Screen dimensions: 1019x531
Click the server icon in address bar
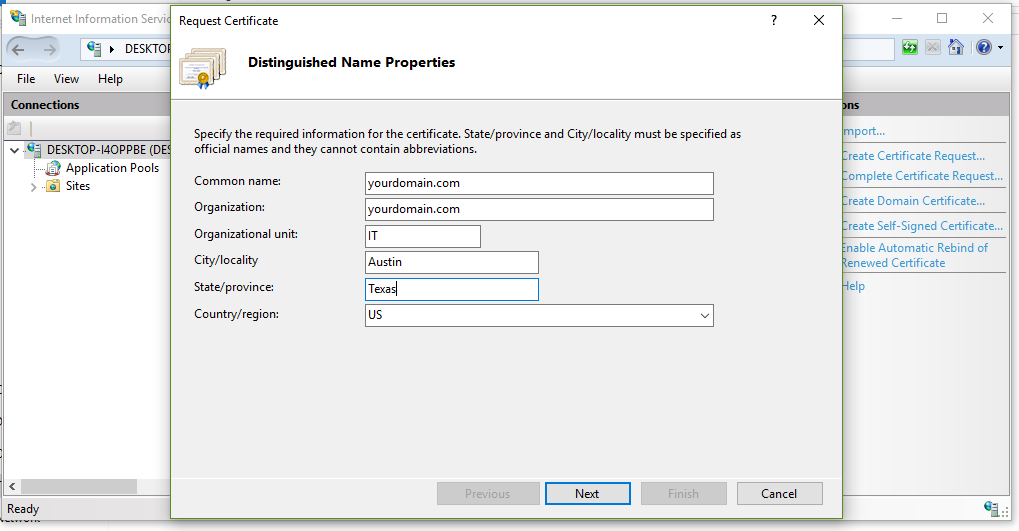tap(95, 49)
